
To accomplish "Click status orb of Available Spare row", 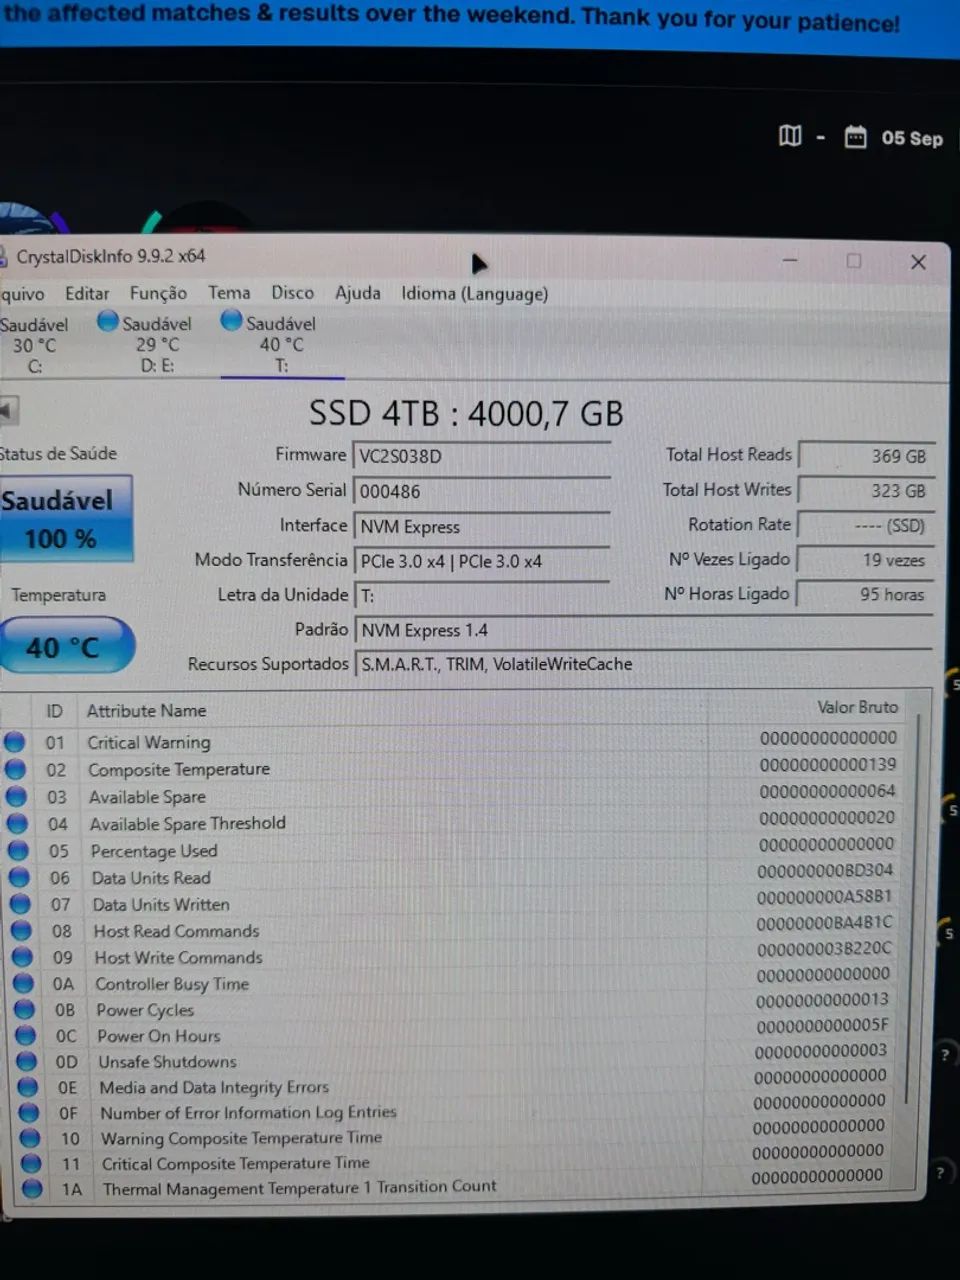I will coord(16,796).
